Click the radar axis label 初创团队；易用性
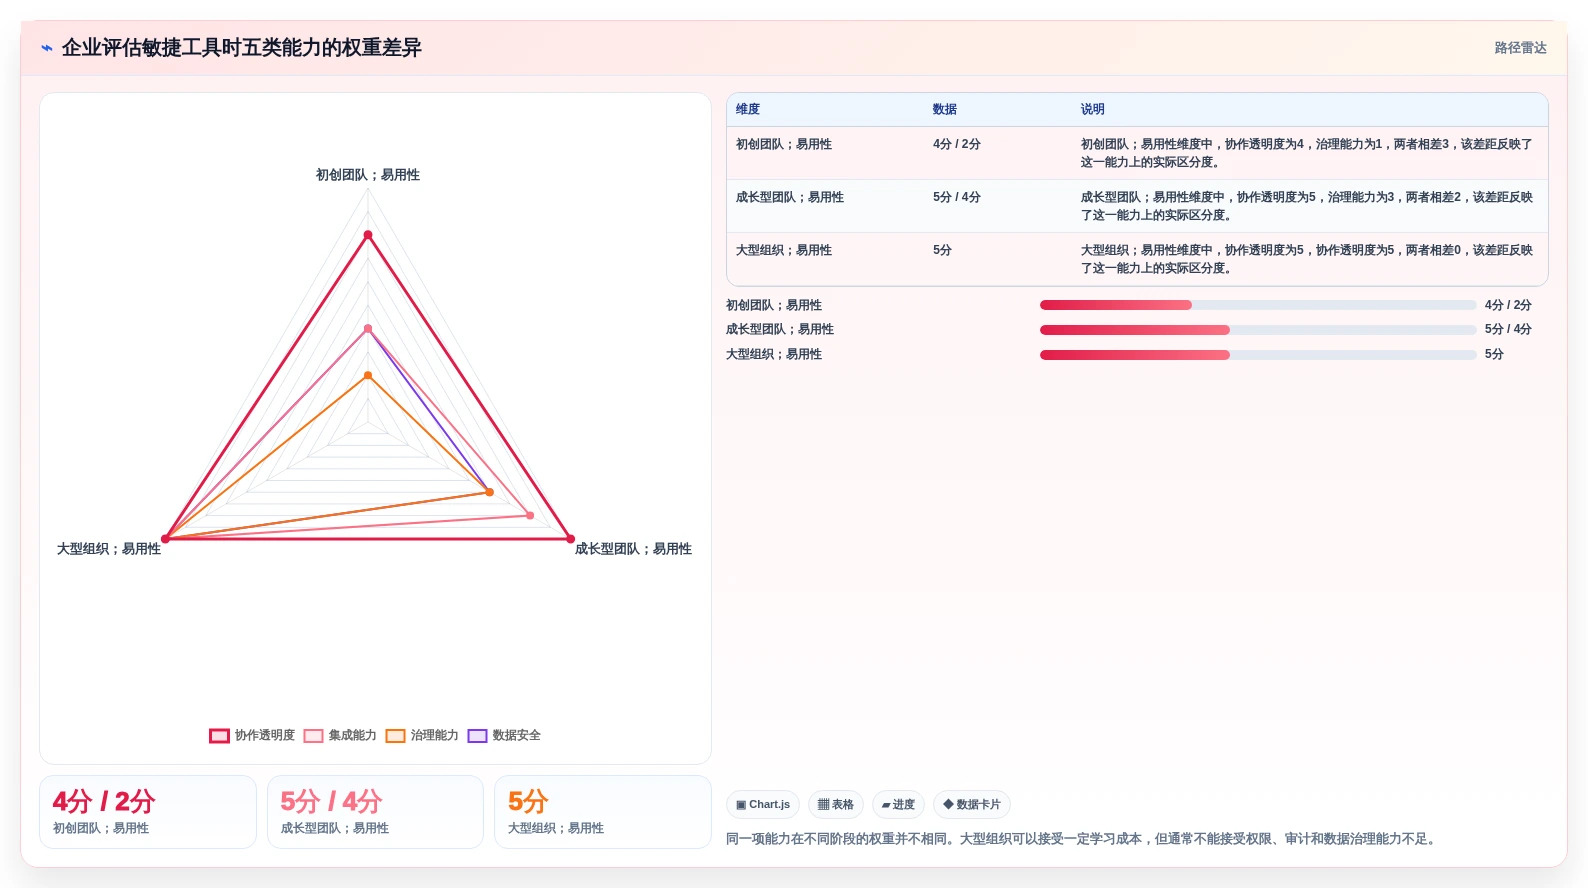Screen dimensions: 1588x888 368,175
